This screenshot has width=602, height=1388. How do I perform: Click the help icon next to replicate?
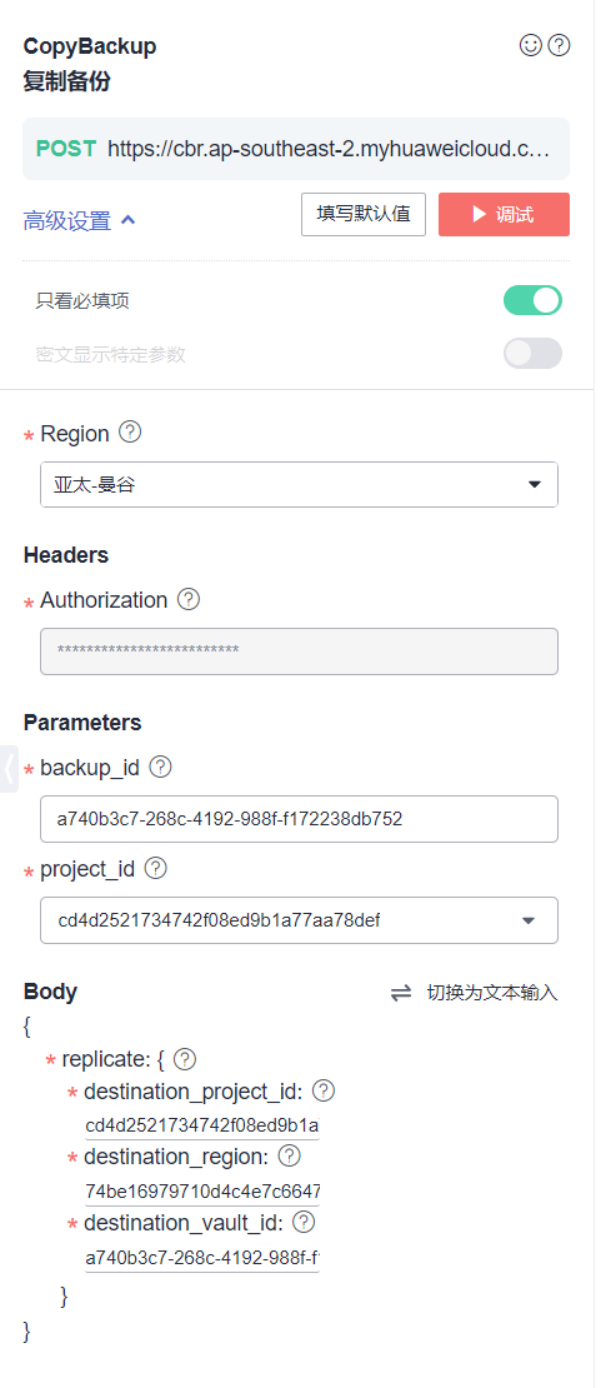185,1059
